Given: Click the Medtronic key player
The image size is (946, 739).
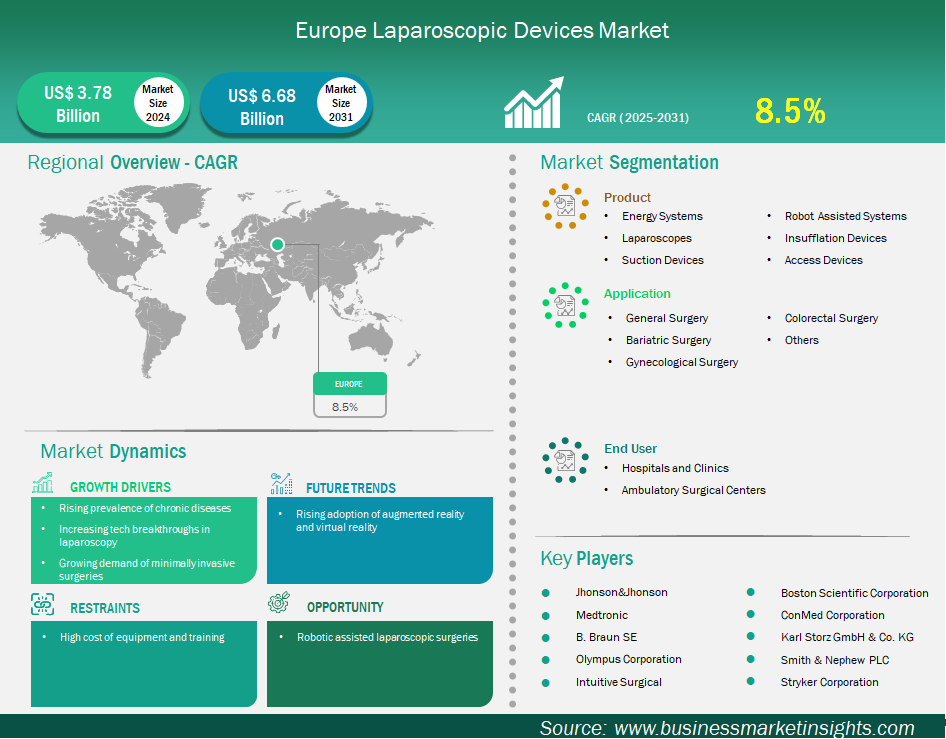Looking at the screenshot, I should click(602, 615).
